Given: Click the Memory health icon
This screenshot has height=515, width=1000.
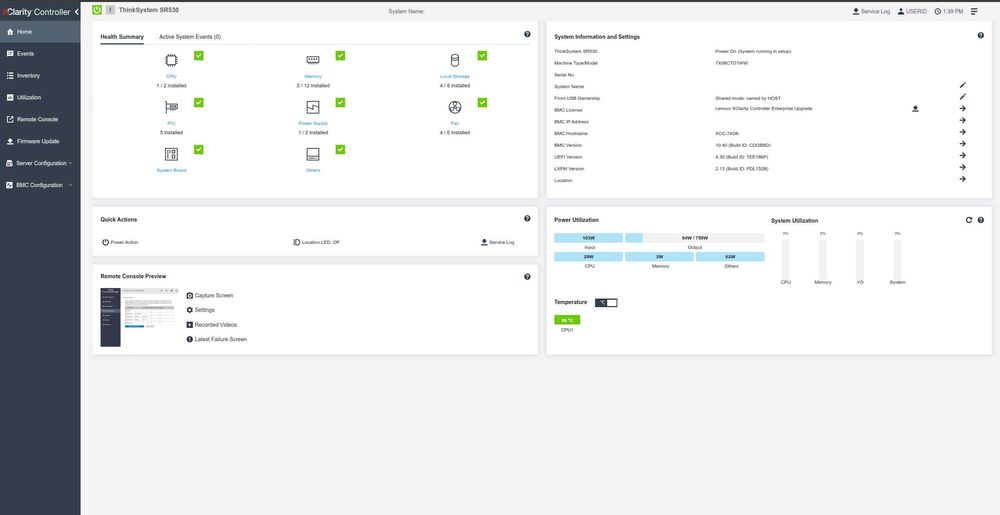Looking at the screenshot, I should point(313,60).
